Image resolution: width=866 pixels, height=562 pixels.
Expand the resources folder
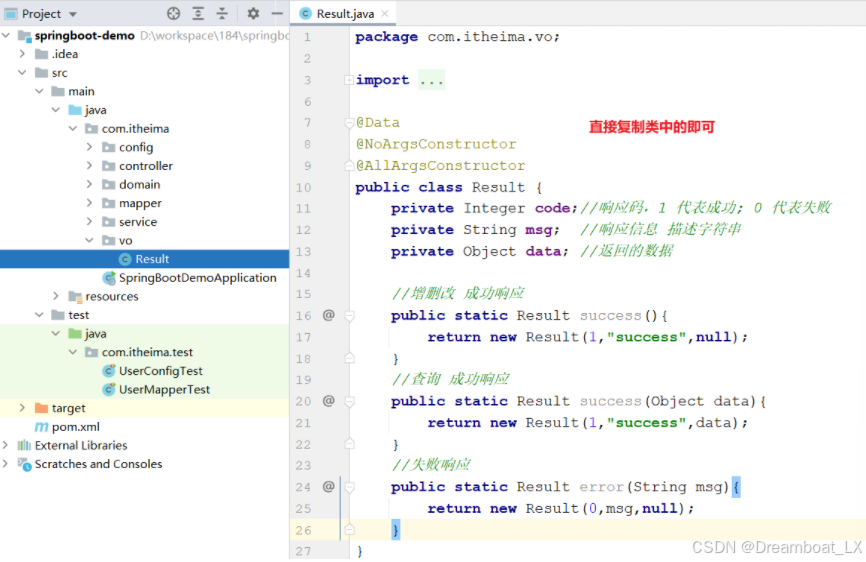point(56,296)
